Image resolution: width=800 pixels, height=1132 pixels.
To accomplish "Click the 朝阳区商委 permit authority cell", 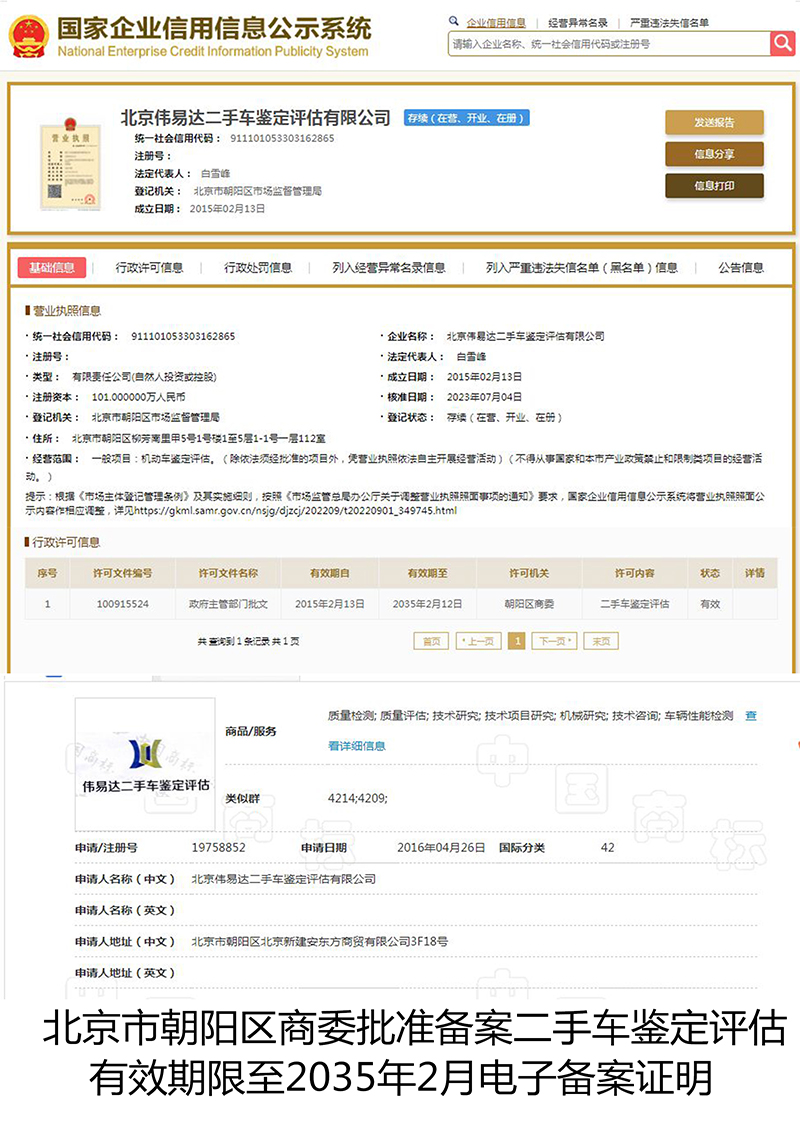I will 529,604.
